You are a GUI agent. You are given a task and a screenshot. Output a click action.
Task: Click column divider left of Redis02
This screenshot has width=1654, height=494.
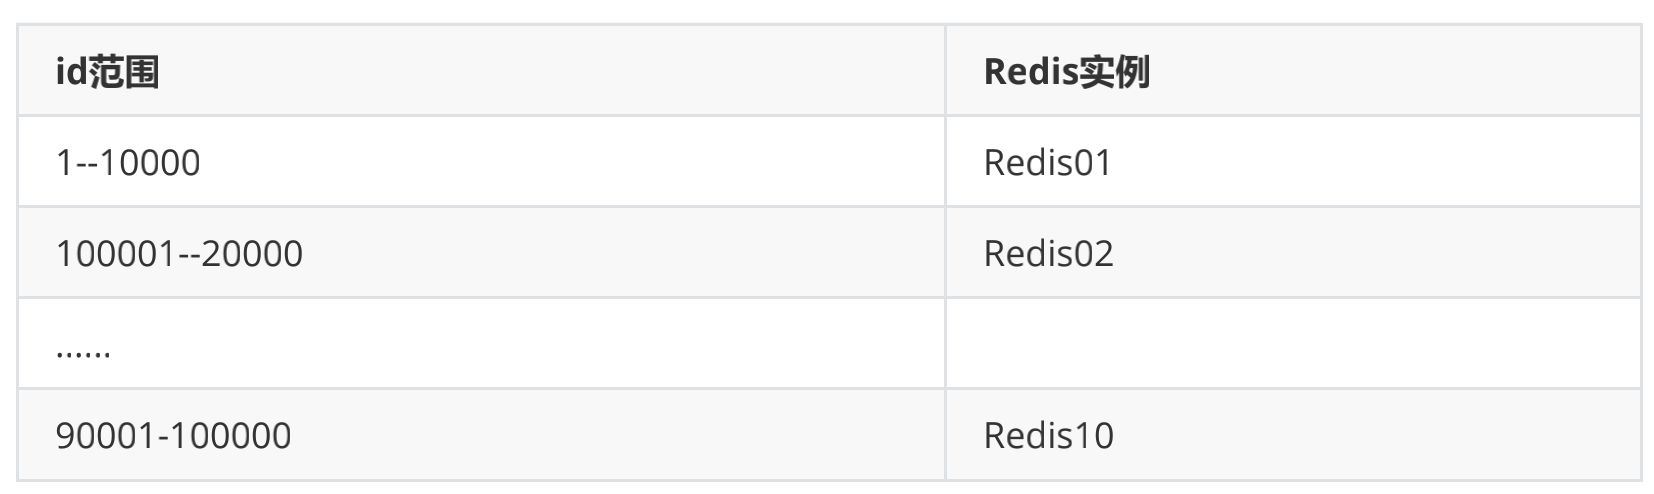pyautogui.click(x=945, y=253)
